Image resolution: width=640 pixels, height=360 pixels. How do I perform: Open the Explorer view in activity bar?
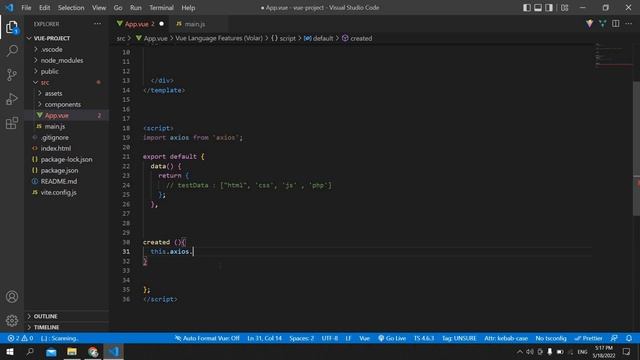click(x=12, y=27)
